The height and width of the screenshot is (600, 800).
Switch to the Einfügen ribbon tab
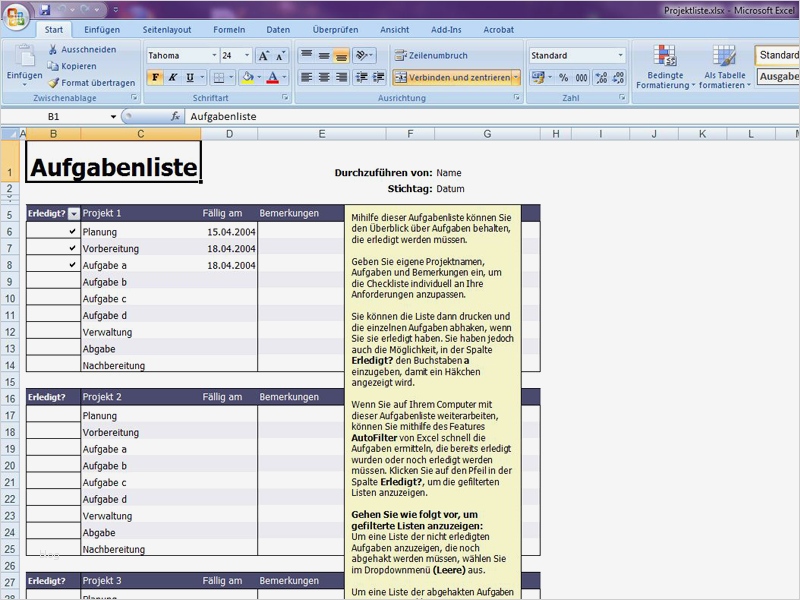click(x=102, y=30)
